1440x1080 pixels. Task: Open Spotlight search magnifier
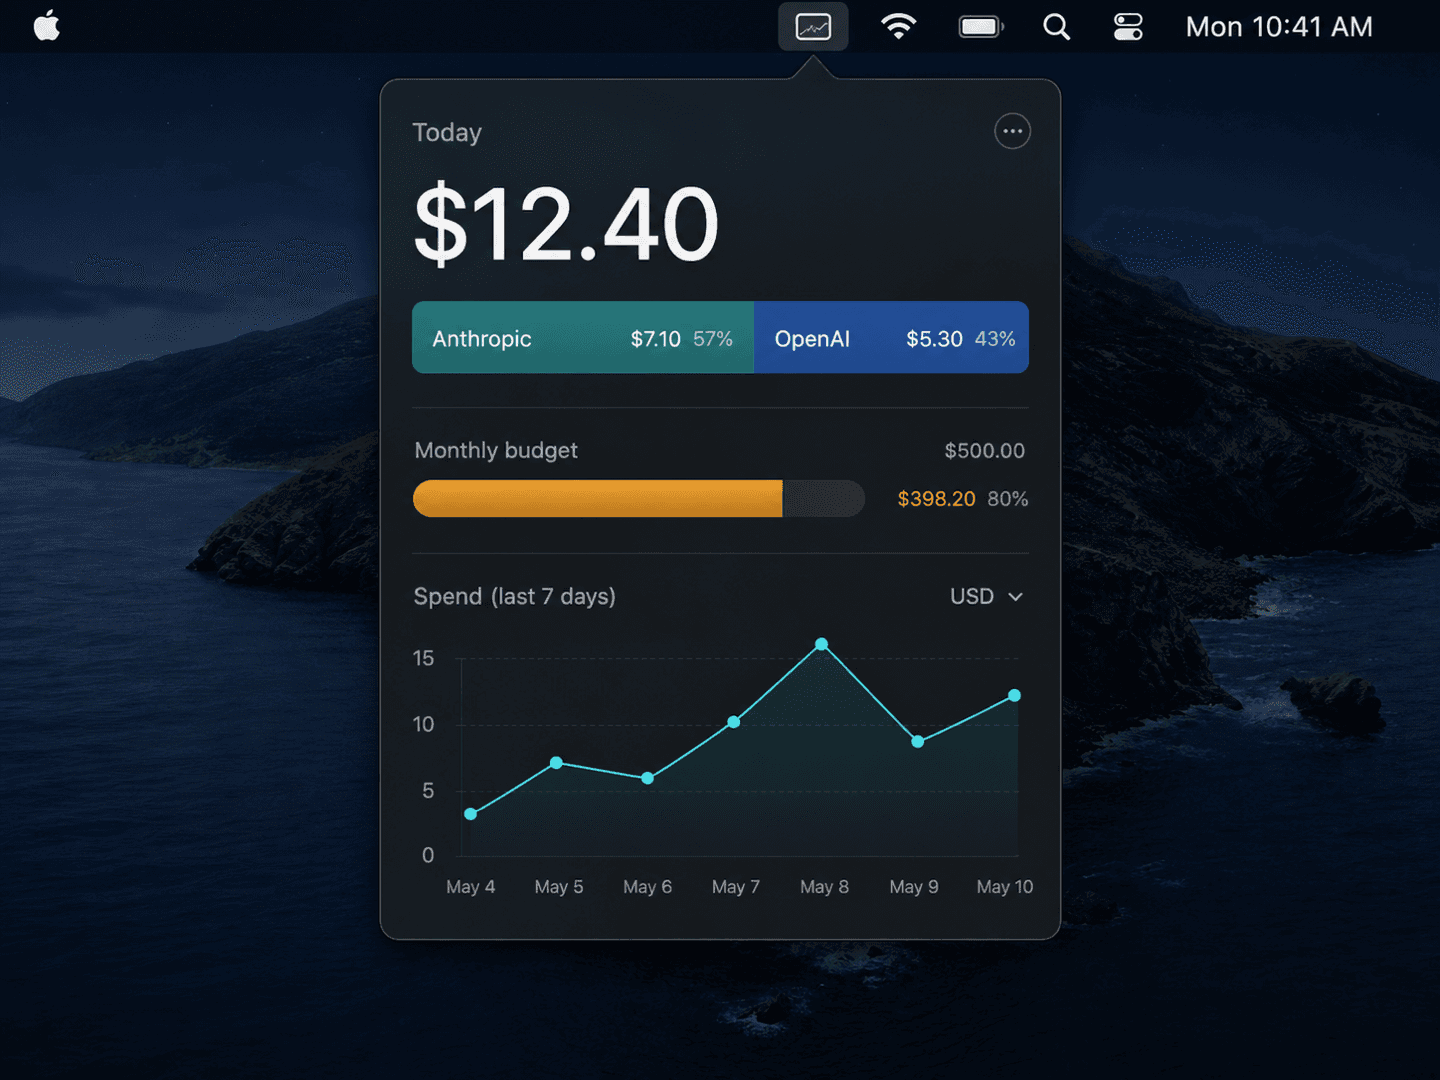click(1056, 27)
